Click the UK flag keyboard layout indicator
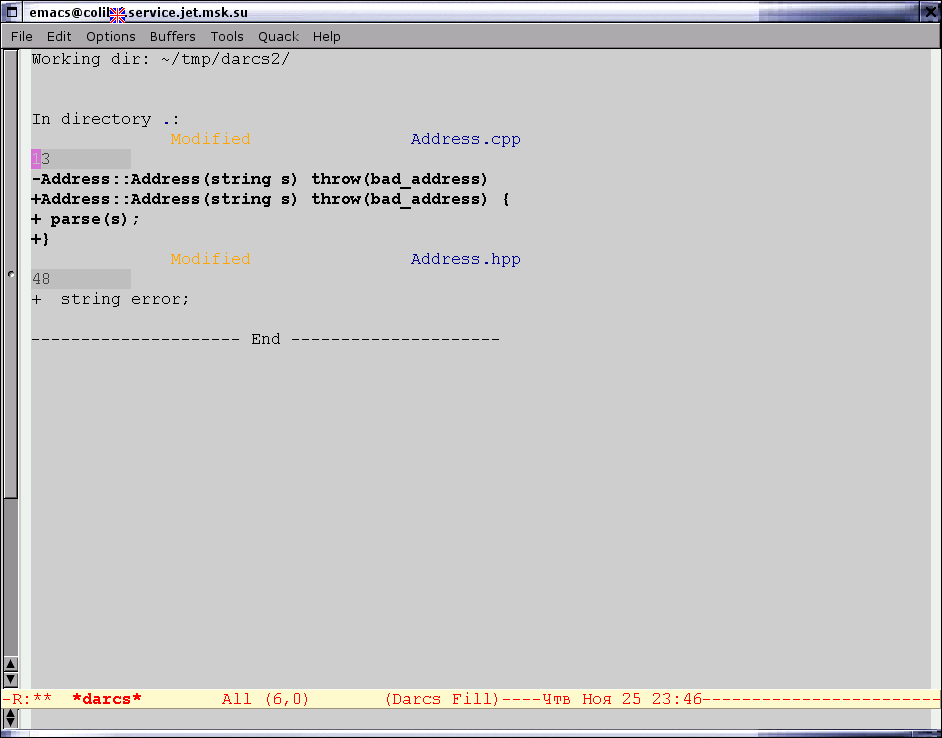The image size is (942, 738). [117, 14]
